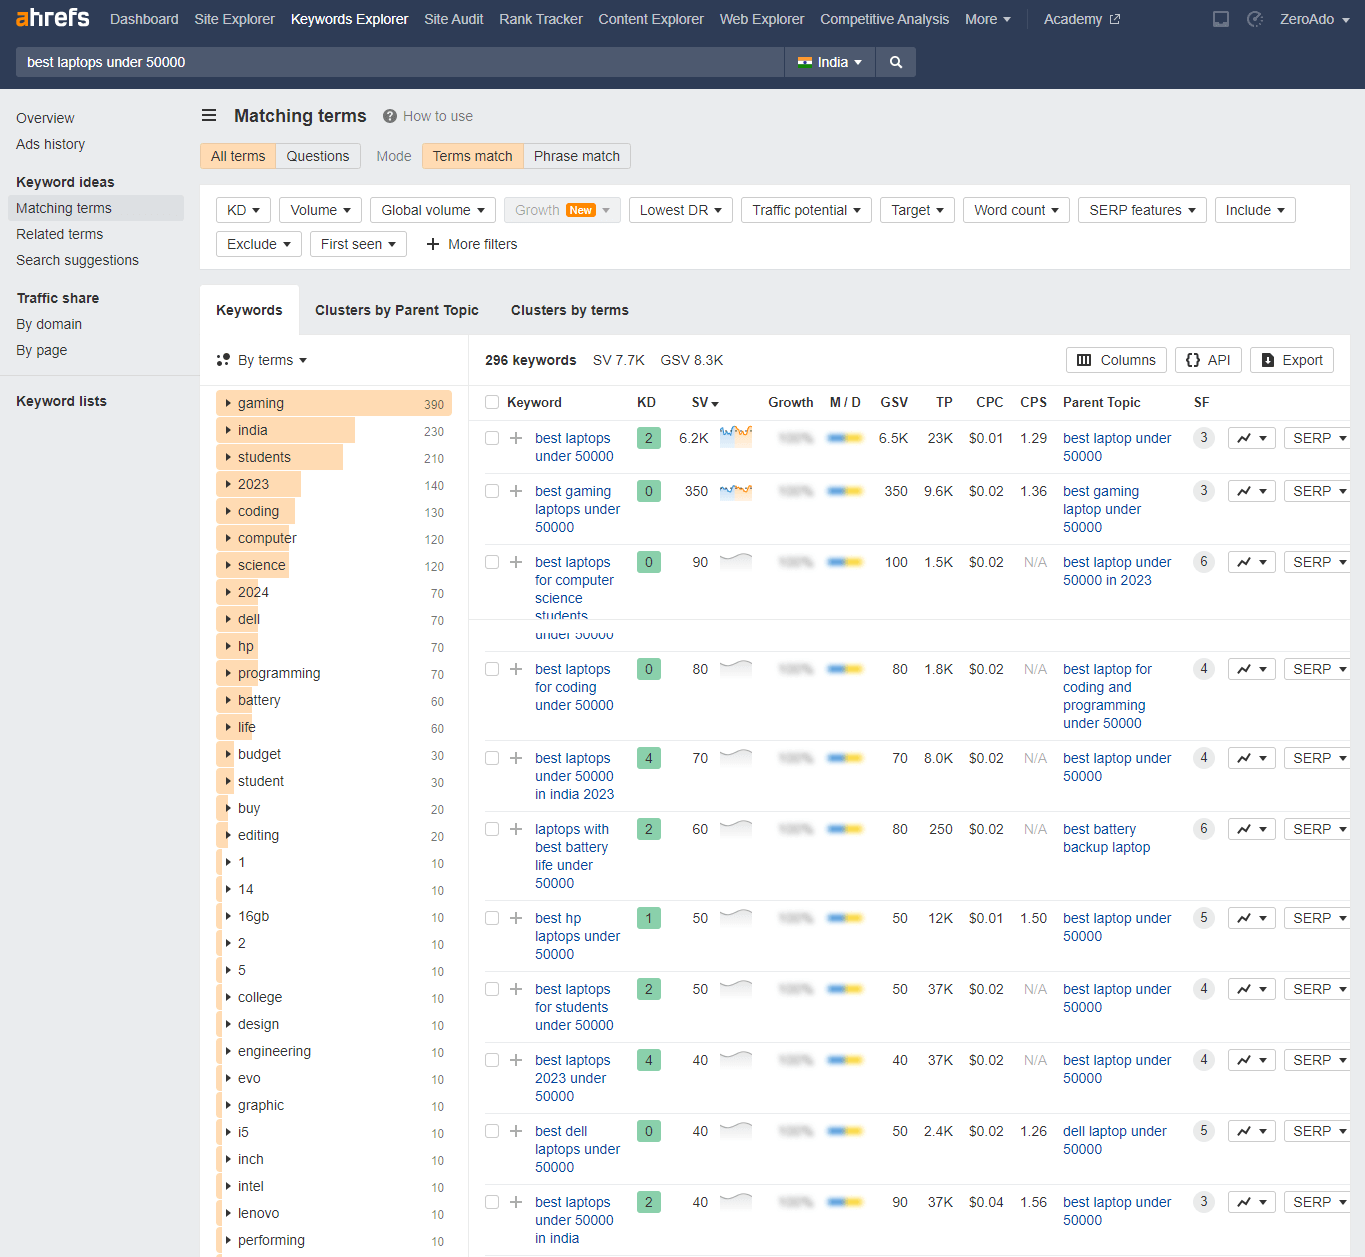The height and width of the screenshot is (1257, 1365).
Task: Click the search magnifier button
Action: click(896, 62)
